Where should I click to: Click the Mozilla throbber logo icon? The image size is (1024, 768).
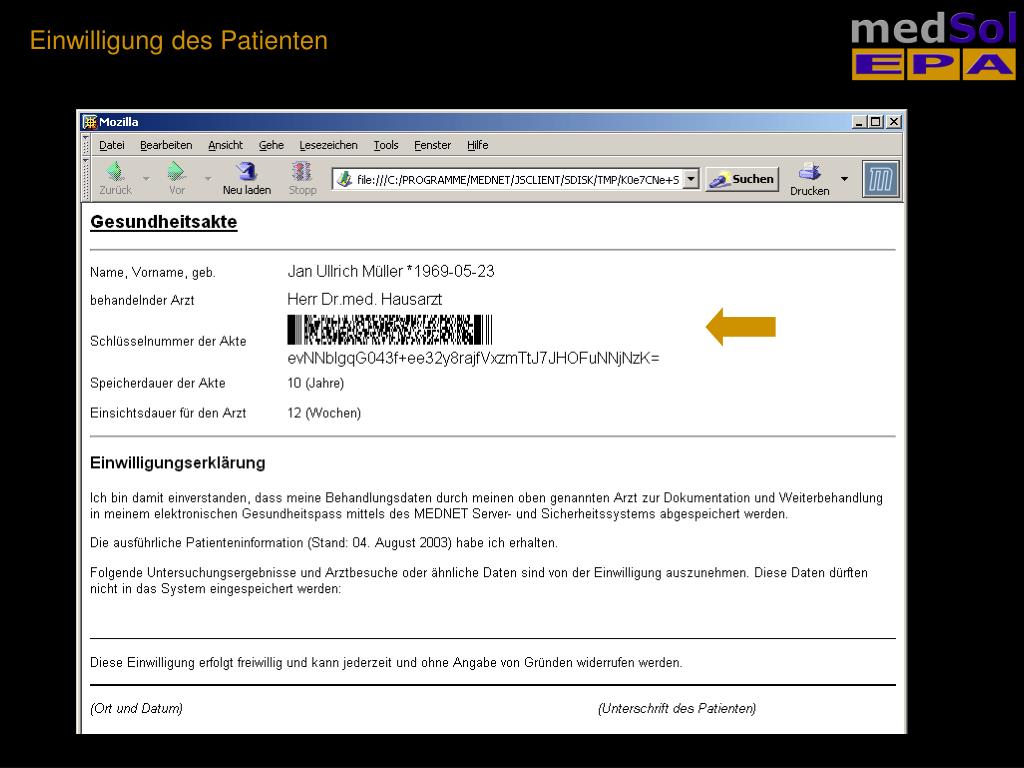pos(880,179)
